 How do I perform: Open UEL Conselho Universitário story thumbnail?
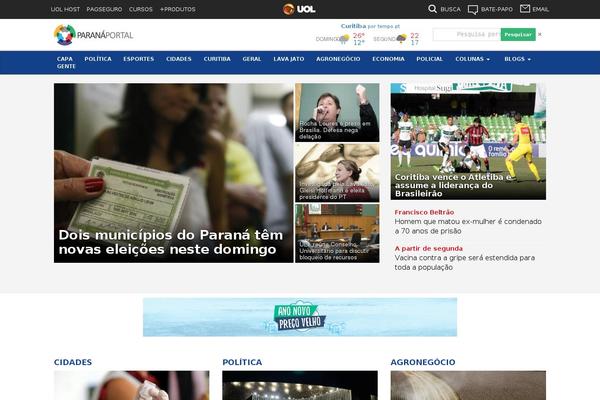[337, 233]
